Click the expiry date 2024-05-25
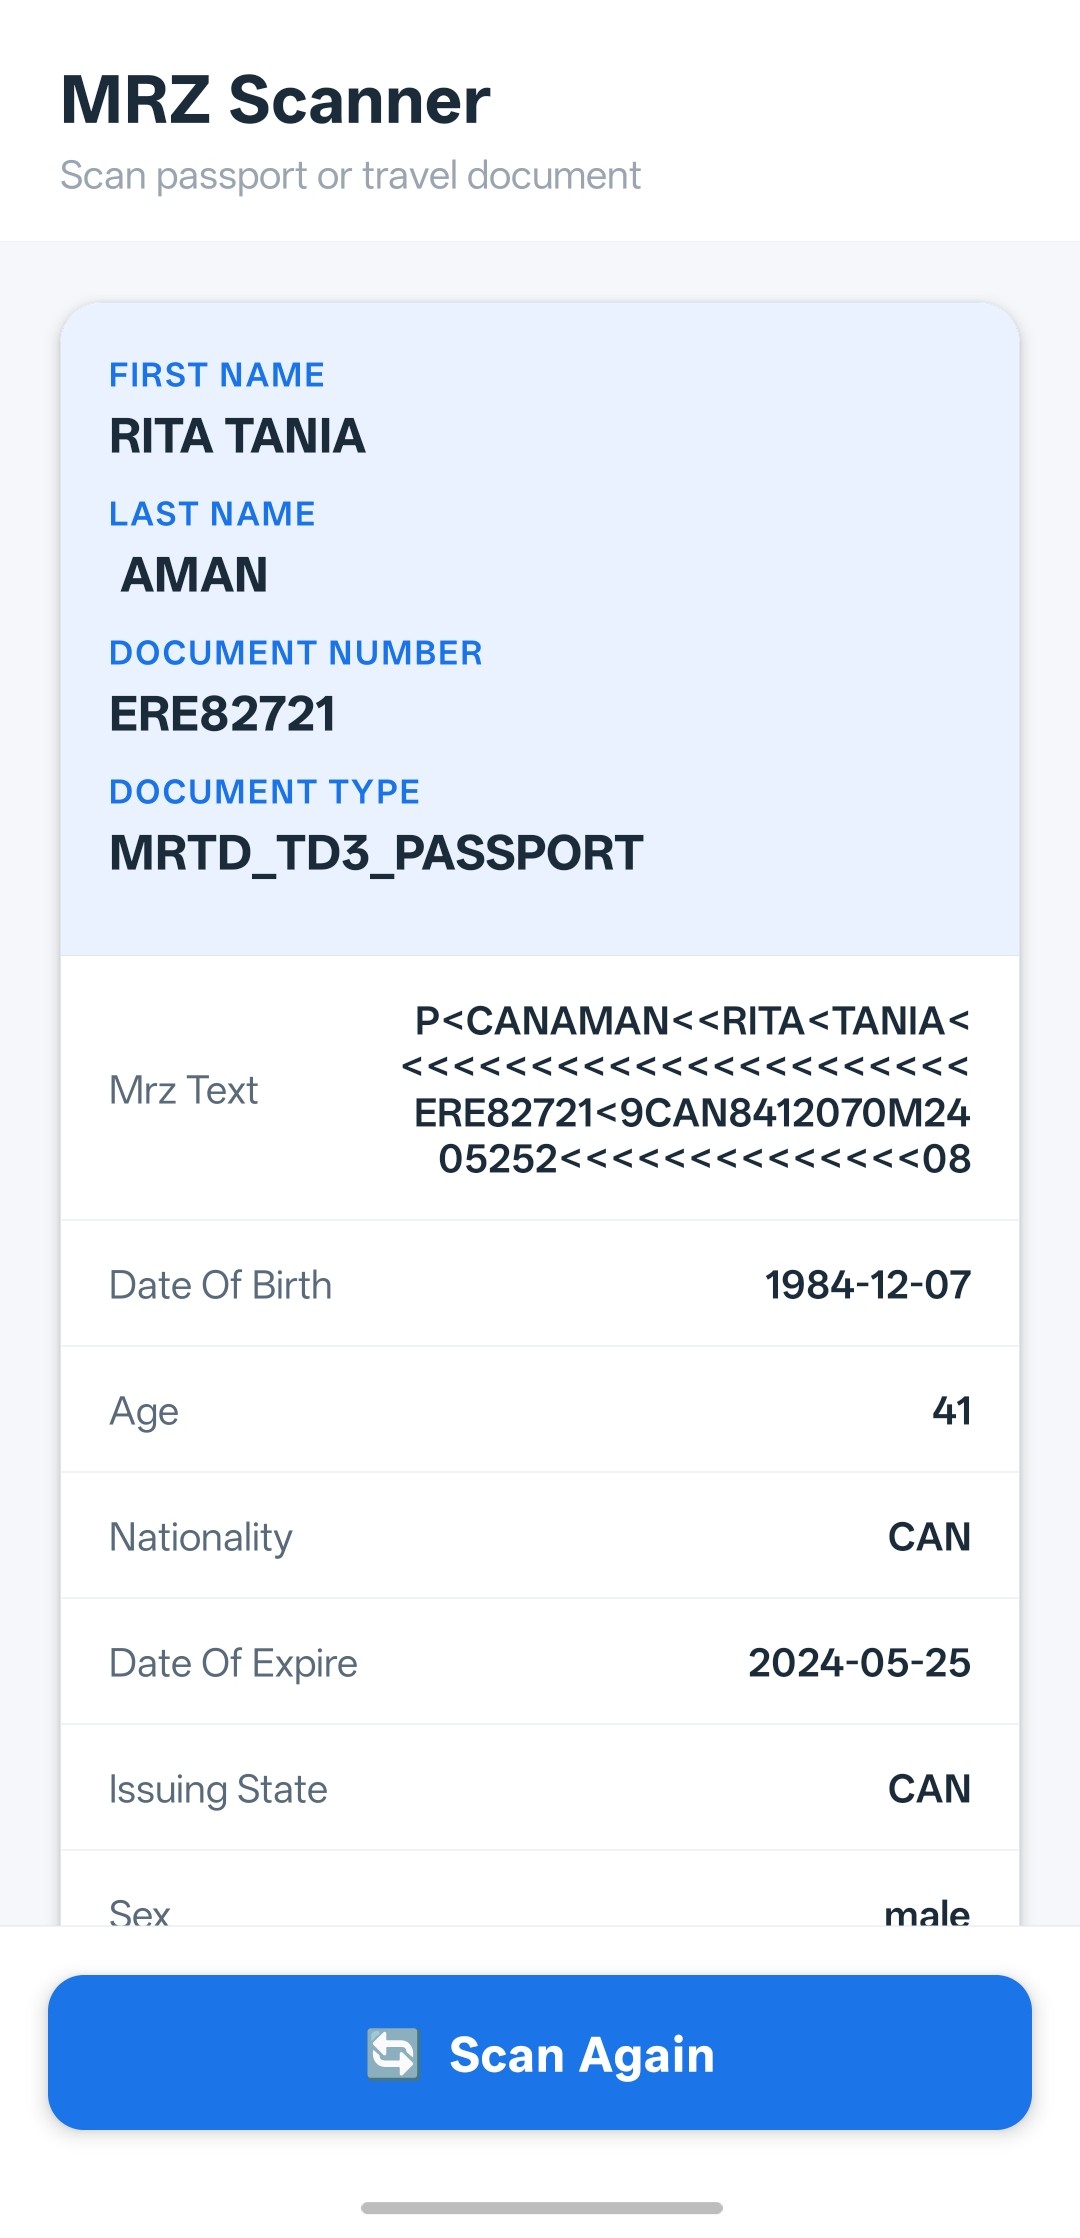Screen dimensions: 1080x2238 pyautogui.click(x=860, y=1662)
